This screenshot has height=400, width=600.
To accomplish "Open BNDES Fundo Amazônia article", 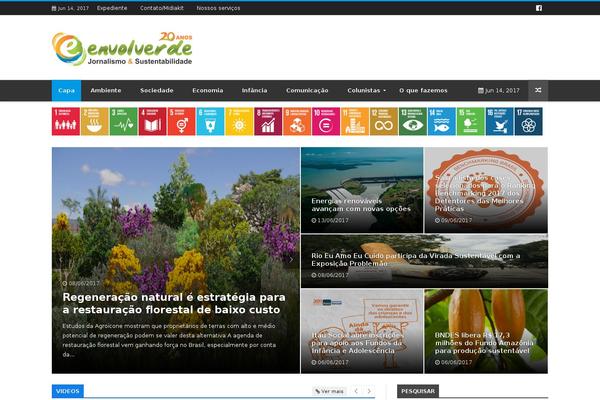I will (x=484, y=343).
